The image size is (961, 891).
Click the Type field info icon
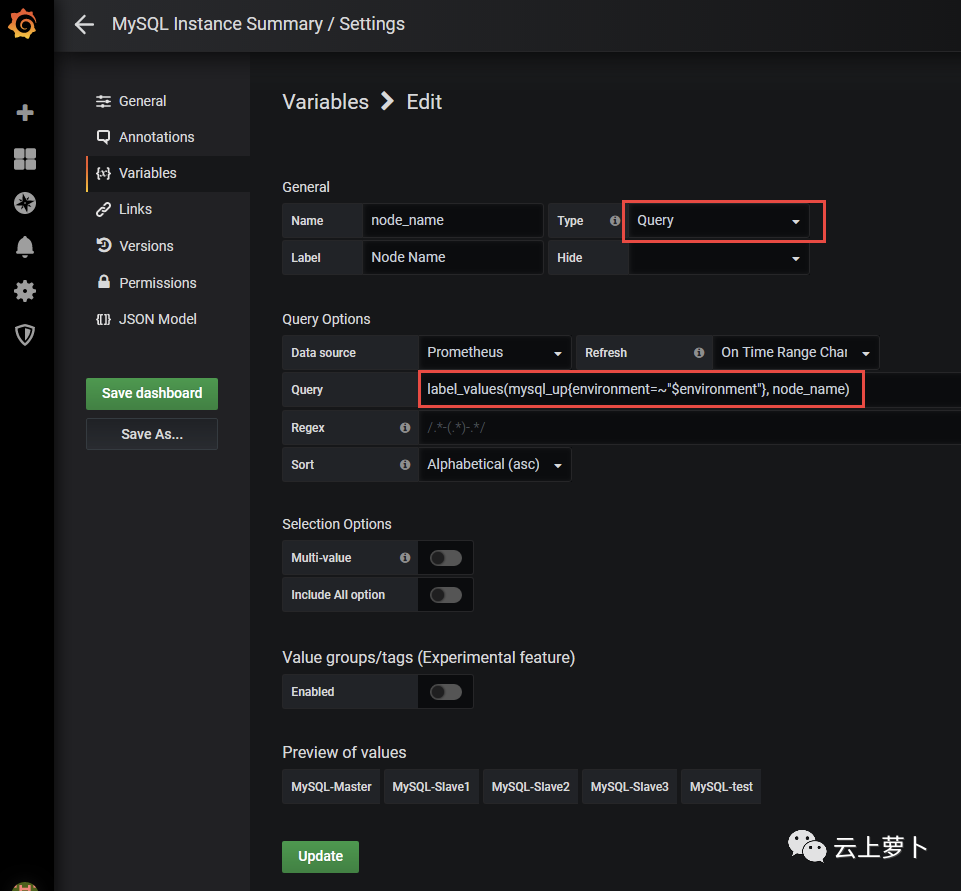tap(615, 221)
